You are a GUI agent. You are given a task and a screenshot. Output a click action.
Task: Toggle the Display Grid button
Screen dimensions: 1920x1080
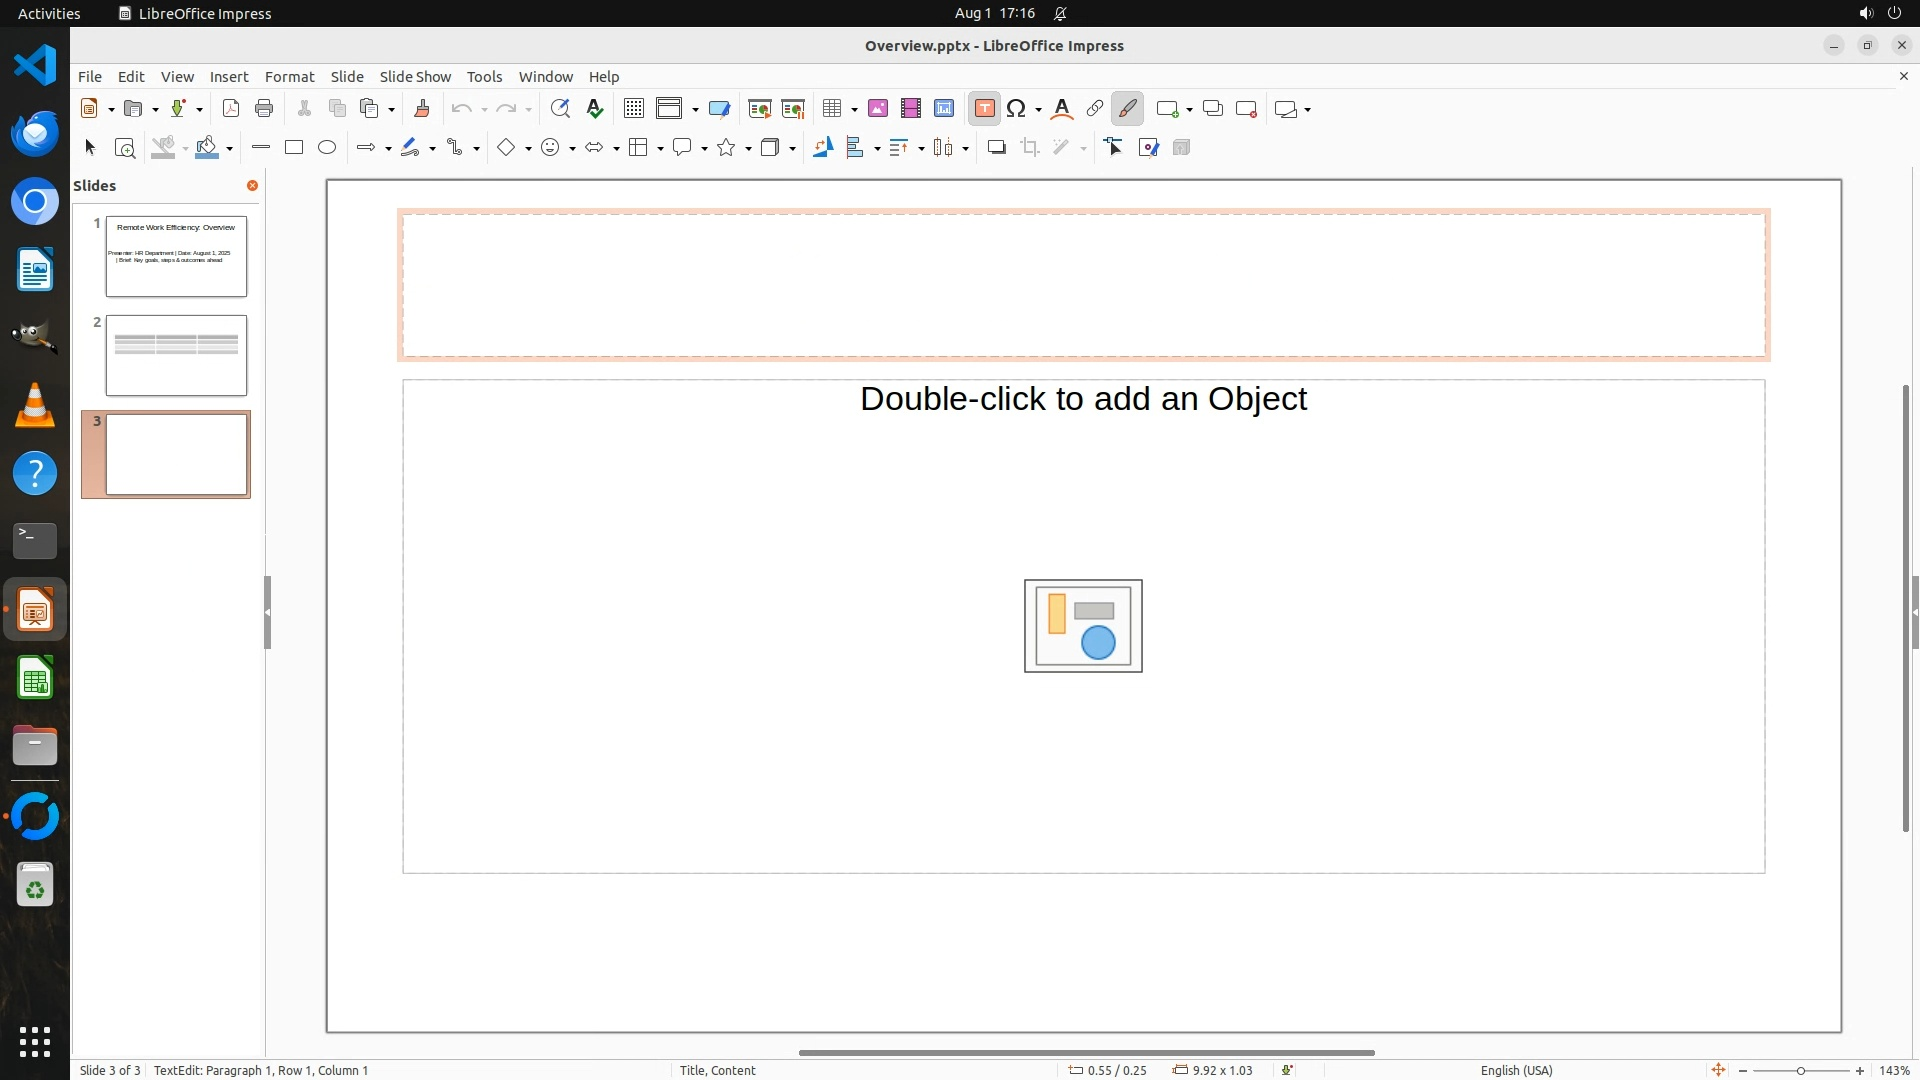634,109
